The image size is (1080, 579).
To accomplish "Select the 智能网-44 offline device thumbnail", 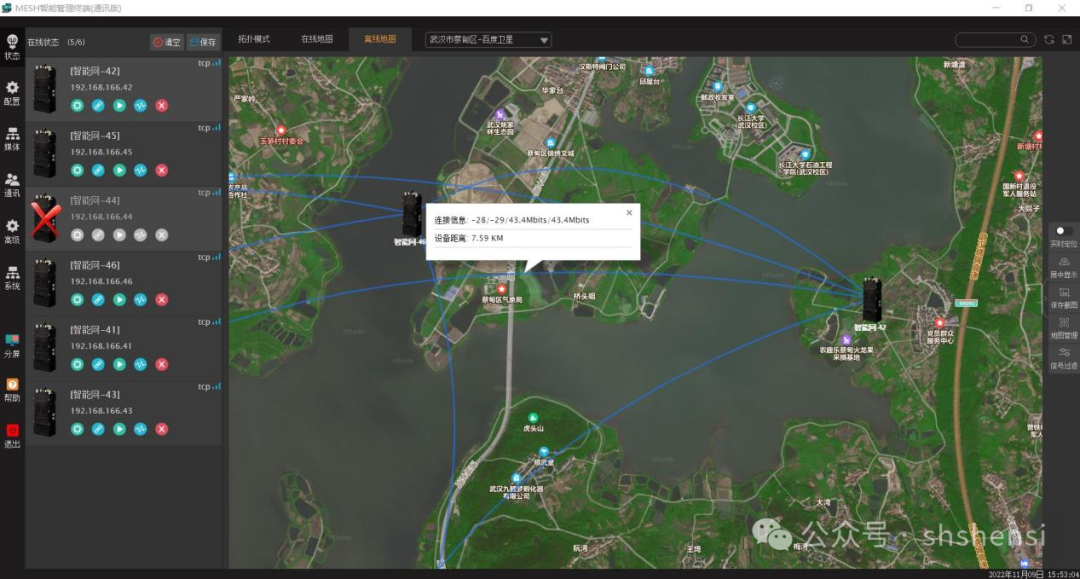I will click(x=45, y=218).
